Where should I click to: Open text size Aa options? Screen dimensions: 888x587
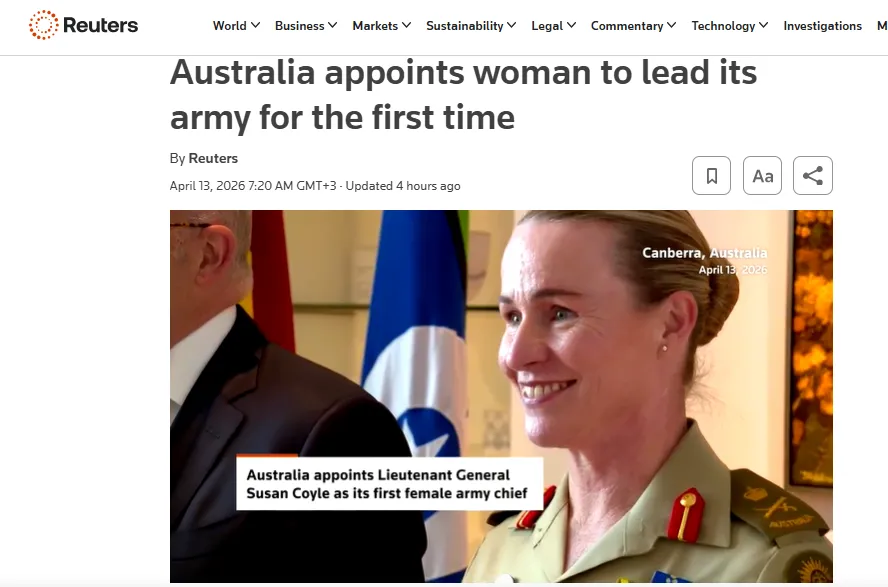click(762, 175)
